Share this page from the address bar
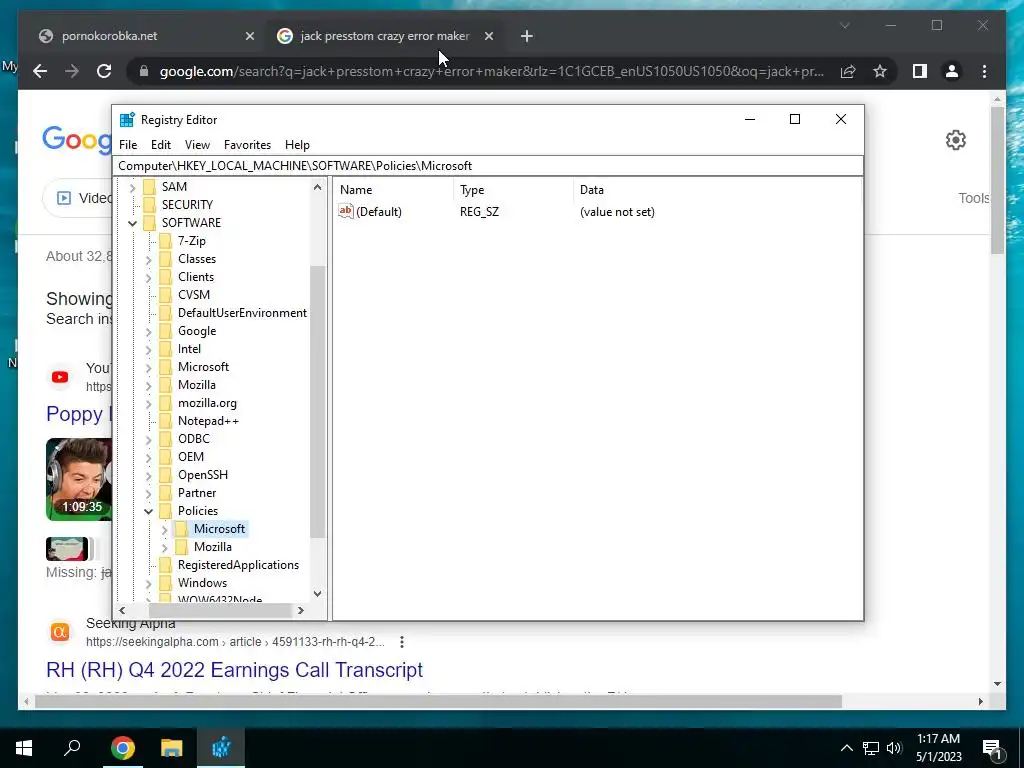The image size is (1024, 768). pyautogui.click(x=848, y=71)
